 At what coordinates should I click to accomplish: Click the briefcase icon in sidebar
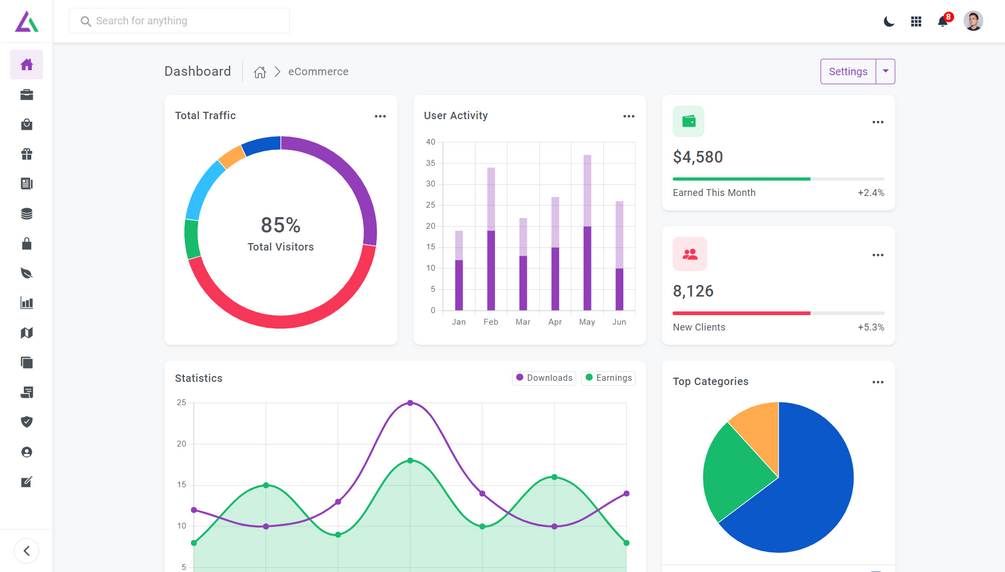26,95
